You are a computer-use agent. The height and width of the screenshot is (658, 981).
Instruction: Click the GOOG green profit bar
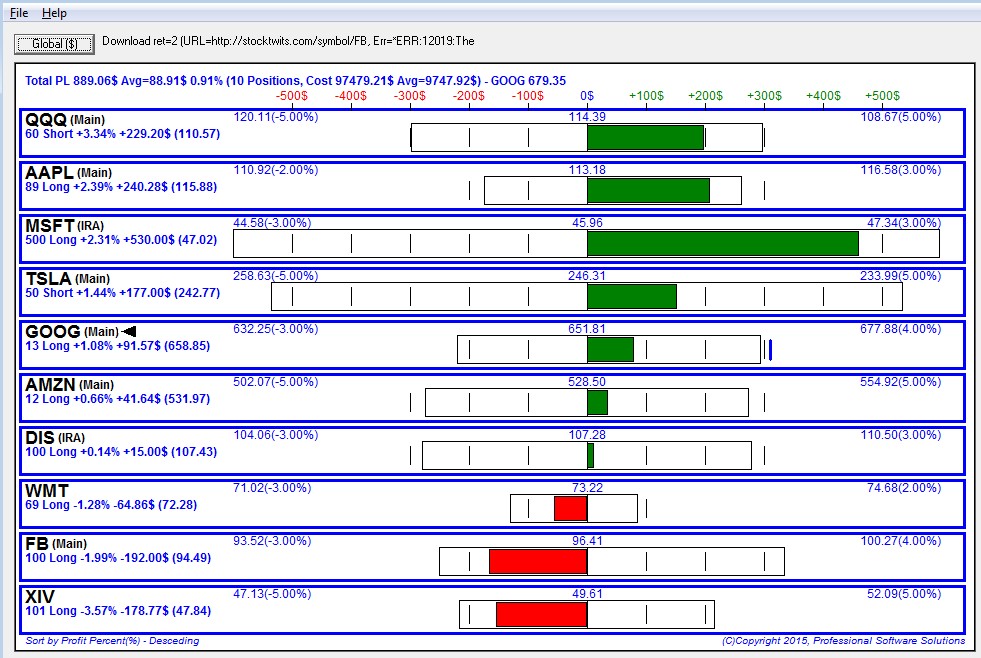coord(611,350)
